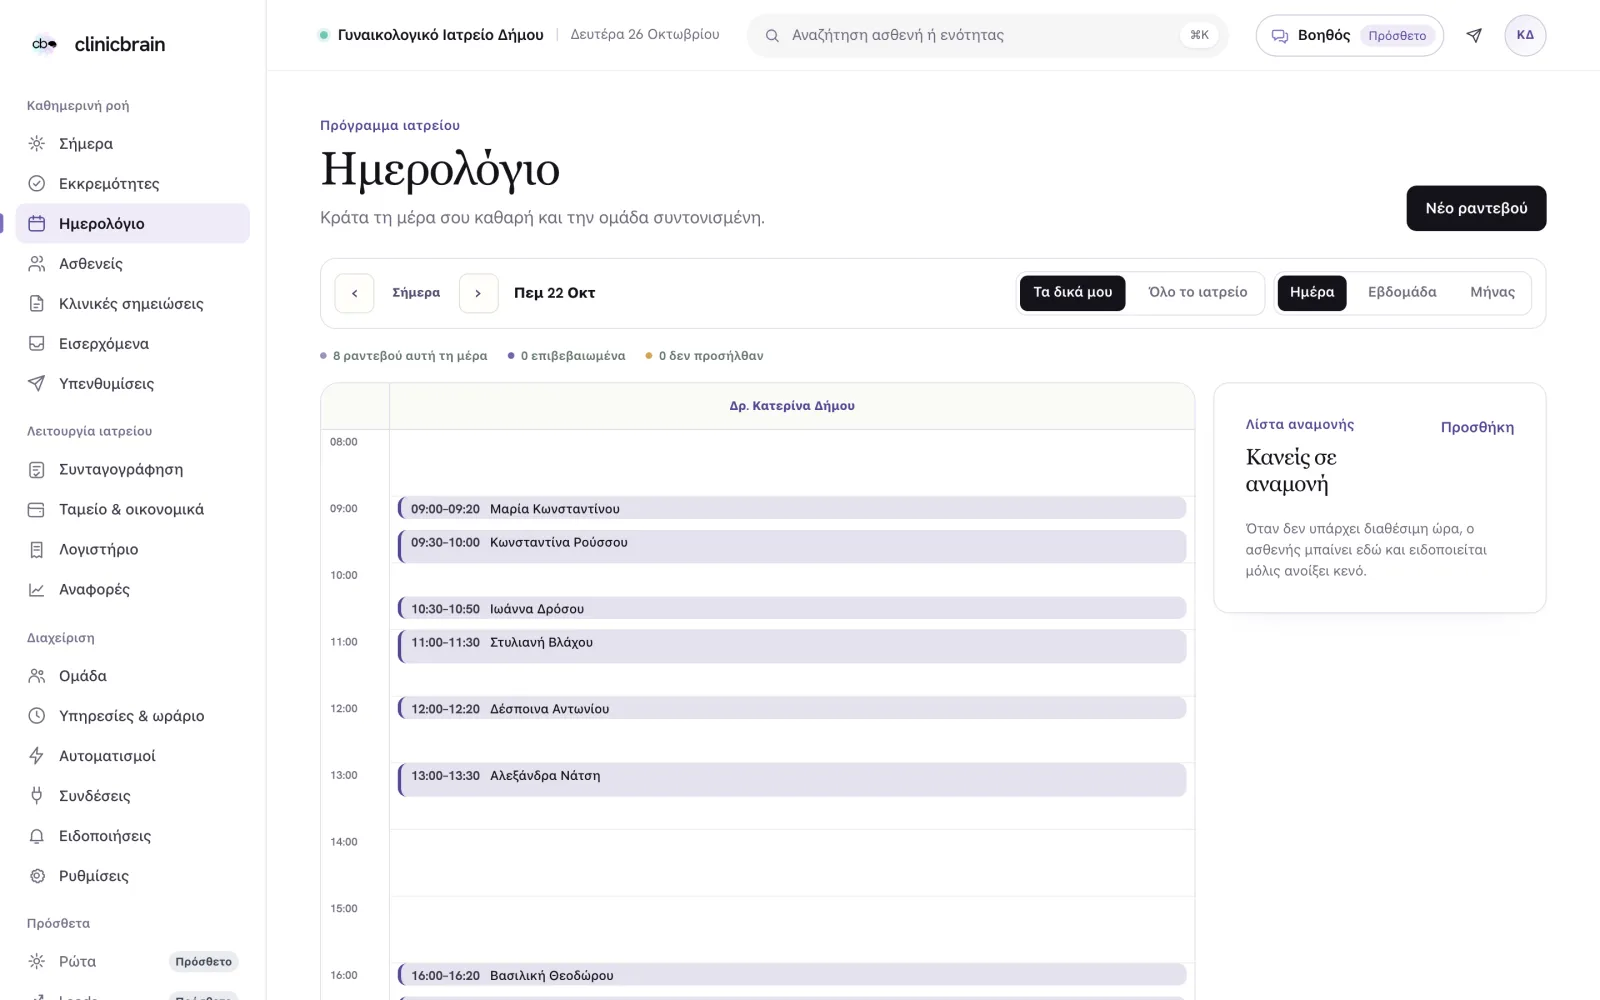Image resolution: width=1600 pixels, height=1000 pixels.
Task: Click the Αυτοματισμοί lightning icon
Action: [37, 755]
